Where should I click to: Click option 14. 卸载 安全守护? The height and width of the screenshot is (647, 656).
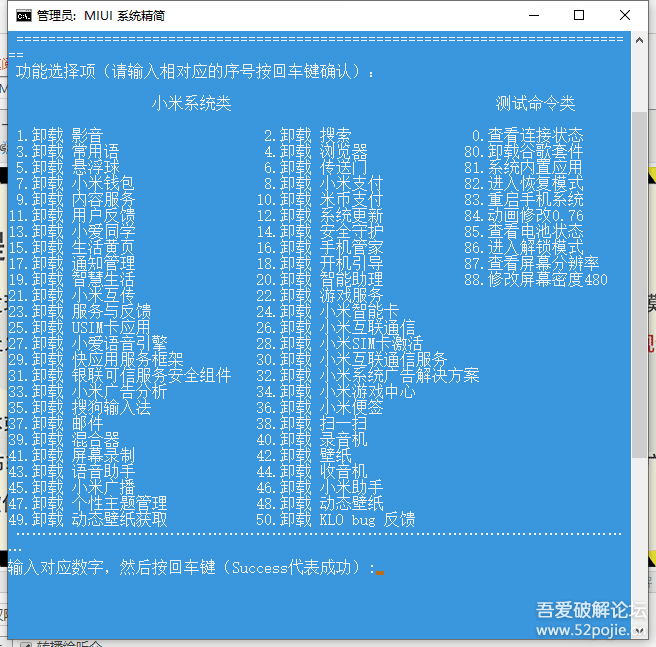click(320, 231)
